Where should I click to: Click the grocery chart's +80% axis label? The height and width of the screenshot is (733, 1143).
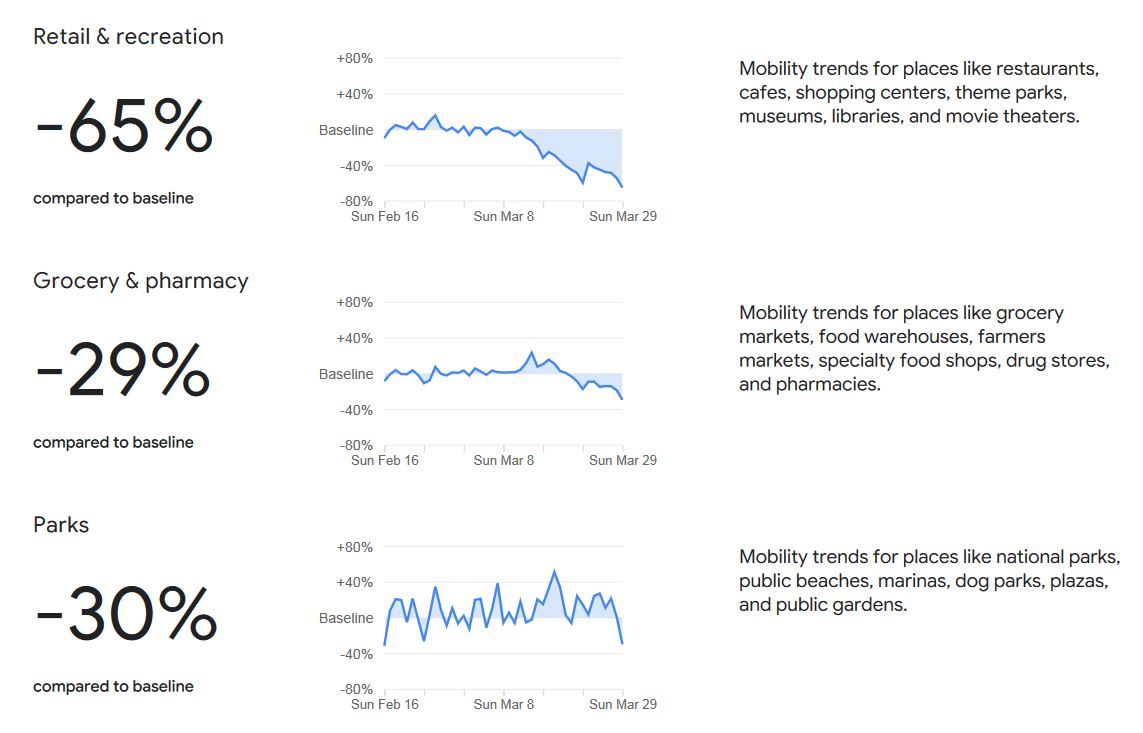coord(354,302)
